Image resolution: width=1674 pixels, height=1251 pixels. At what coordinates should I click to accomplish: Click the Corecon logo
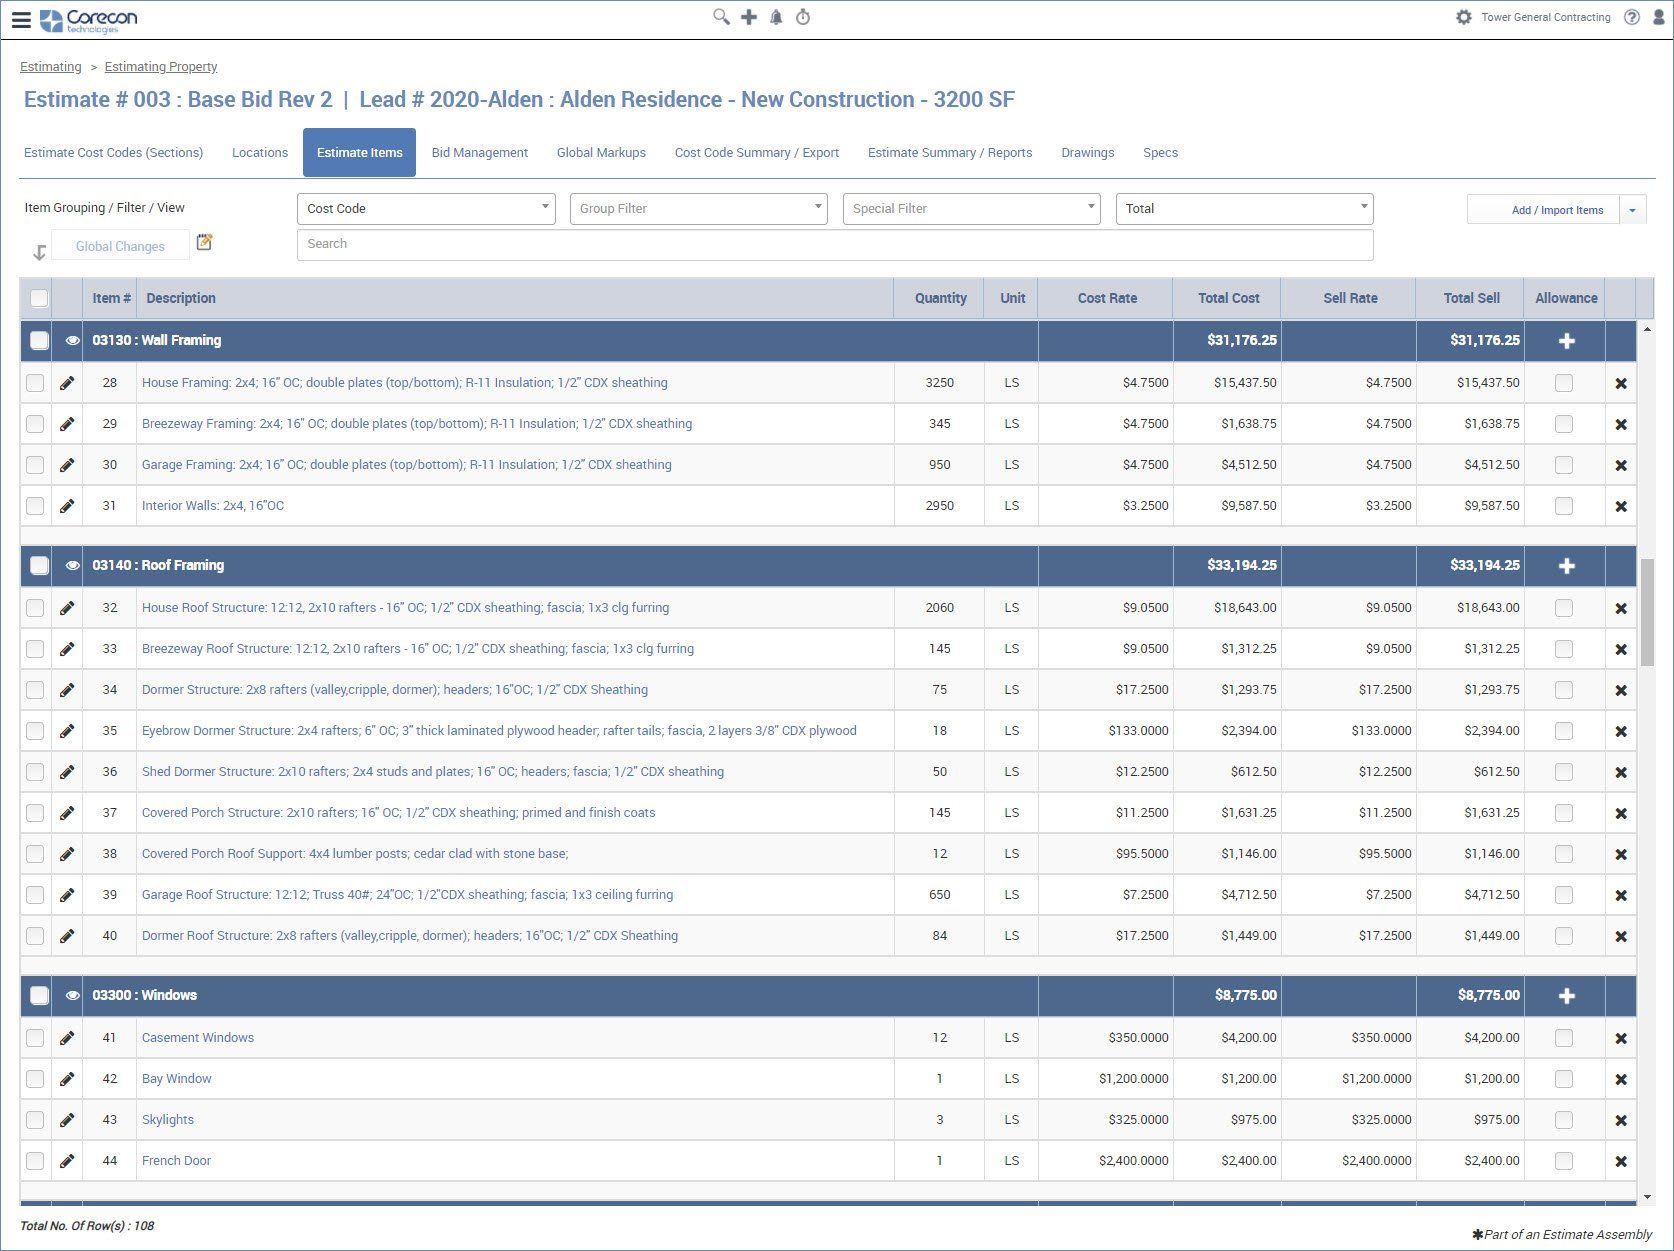pos(89,20)
